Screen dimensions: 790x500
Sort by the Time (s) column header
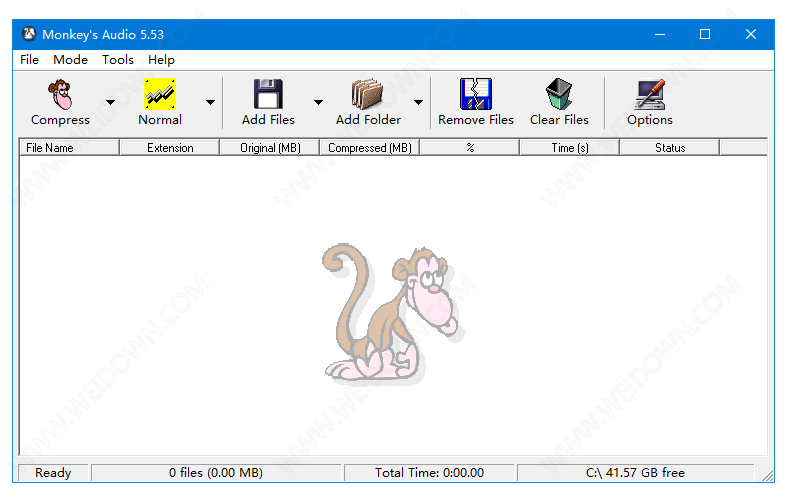[x=569, y=148]
